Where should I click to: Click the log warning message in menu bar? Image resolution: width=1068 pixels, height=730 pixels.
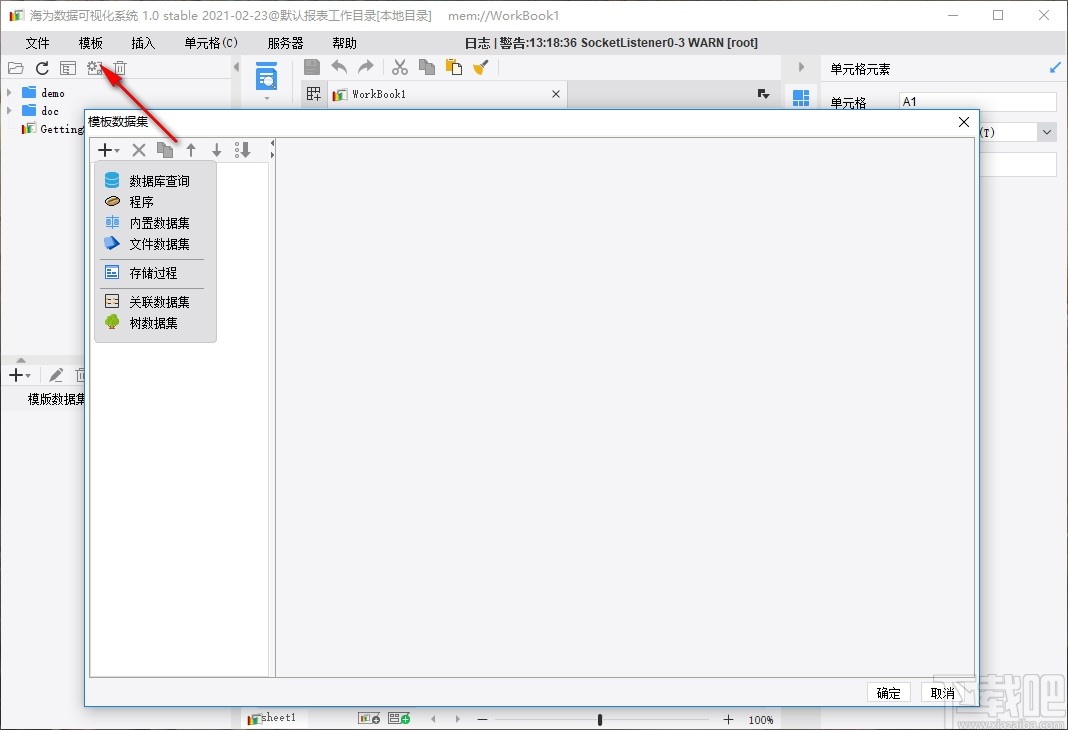pos(611,43)
